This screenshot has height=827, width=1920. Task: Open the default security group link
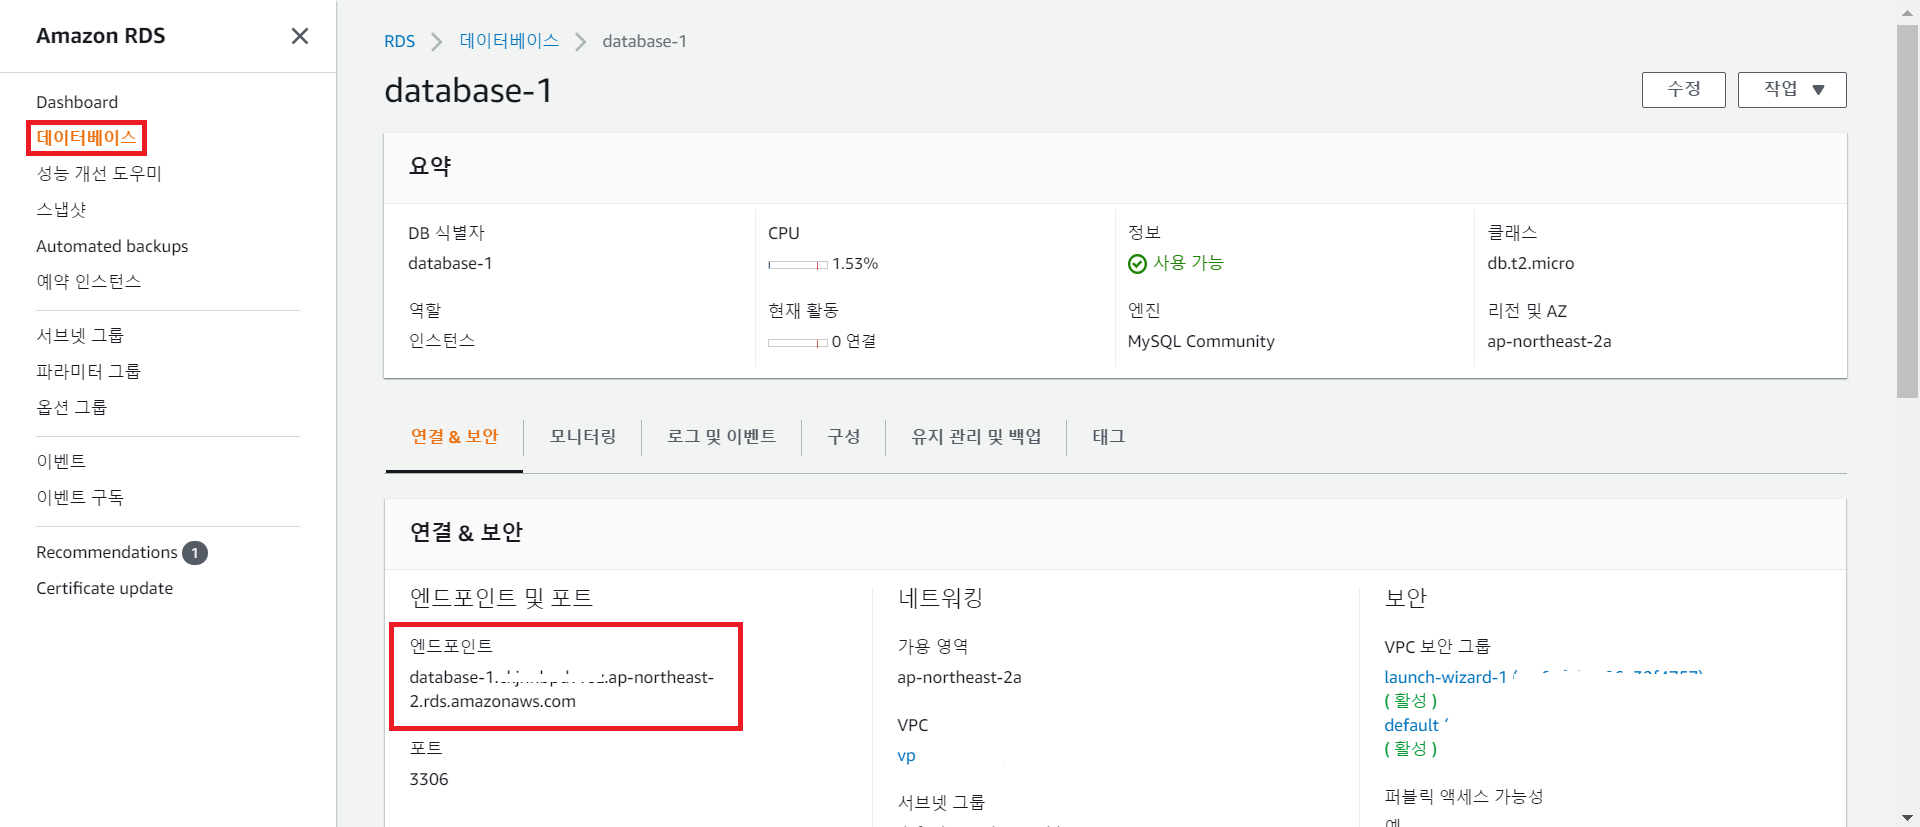[1411, 726]
